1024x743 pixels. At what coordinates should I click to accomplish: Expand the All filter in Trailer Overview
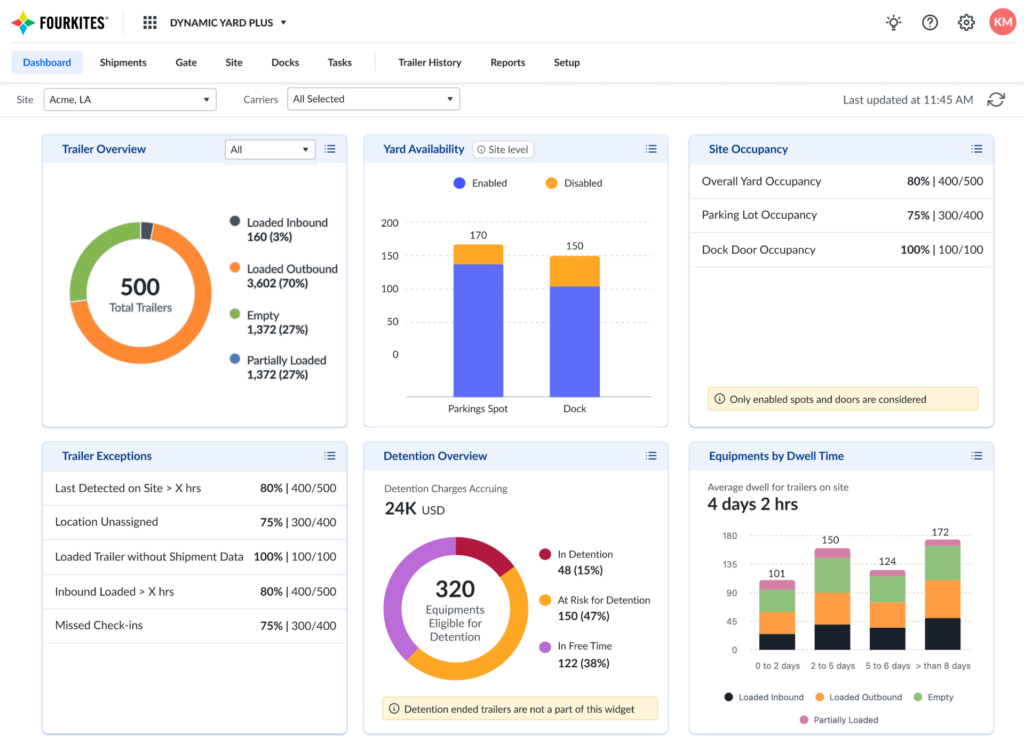[269, 148]
